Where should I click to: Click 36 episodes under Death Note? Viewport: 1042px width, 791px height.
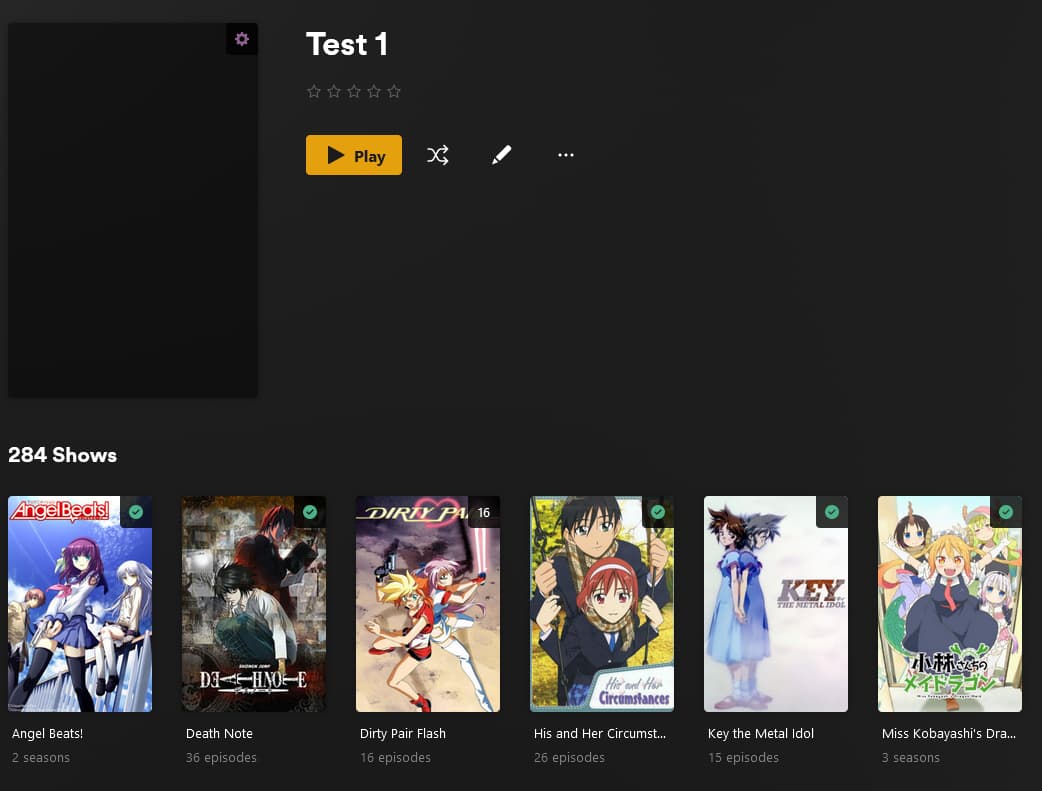point(221,757)
